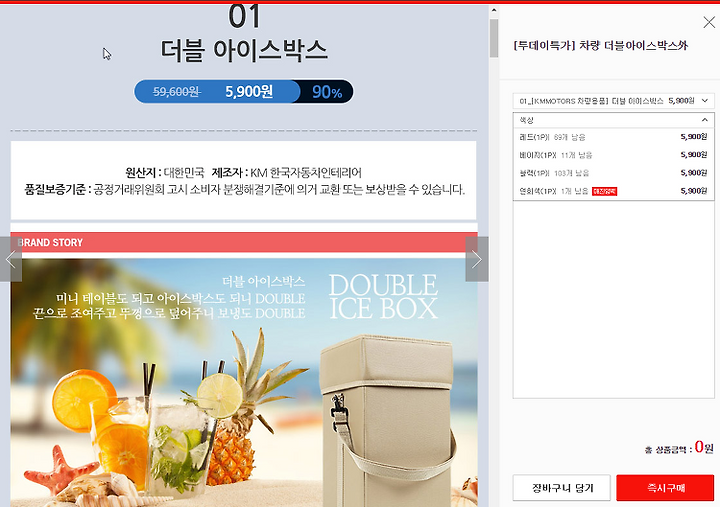
Task: Expand the 01 KMMOTORS product selection dropdown
Action: (x=613, y=101)
